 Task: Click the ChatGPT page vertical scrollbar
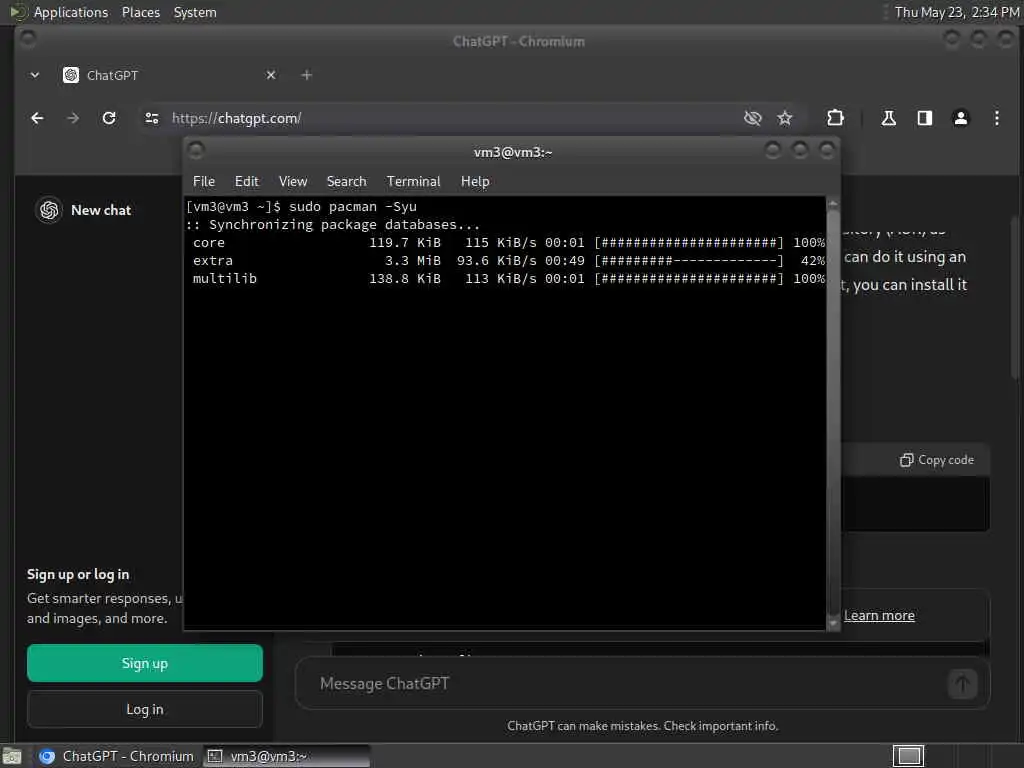point(1015,297)
